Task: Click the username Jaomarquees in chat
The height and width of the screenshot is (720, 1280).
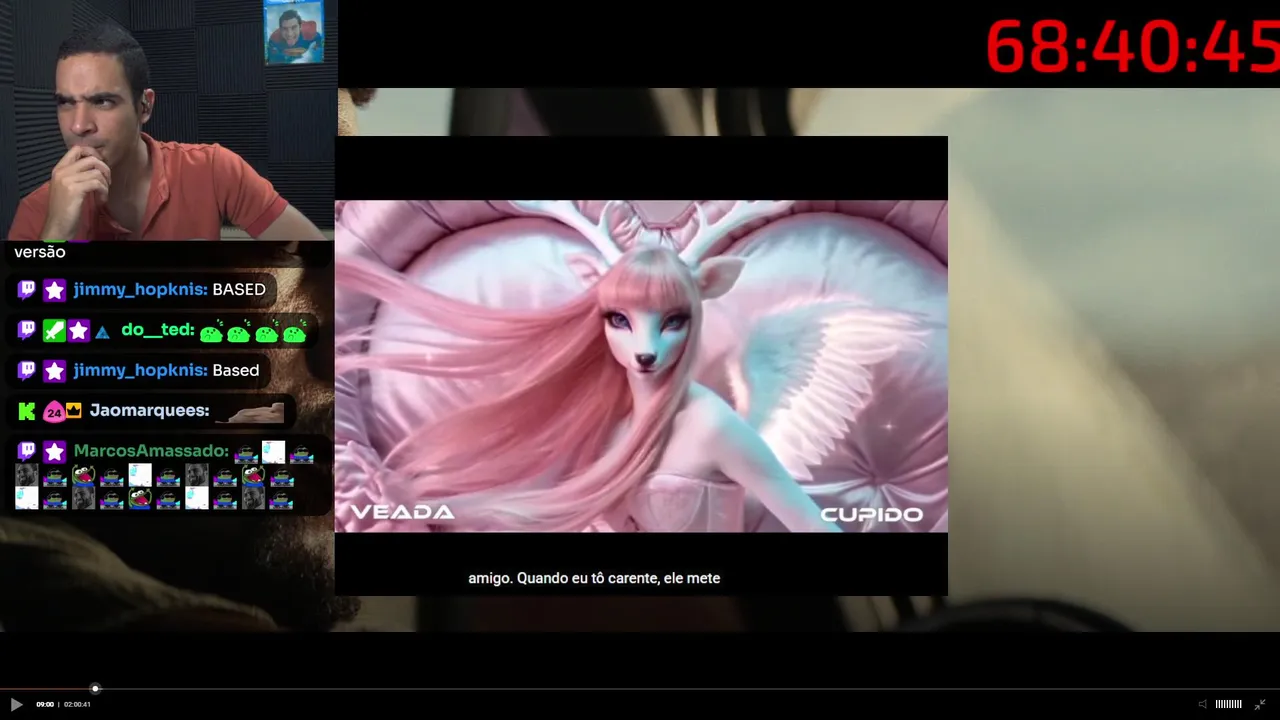Action: 149,410
